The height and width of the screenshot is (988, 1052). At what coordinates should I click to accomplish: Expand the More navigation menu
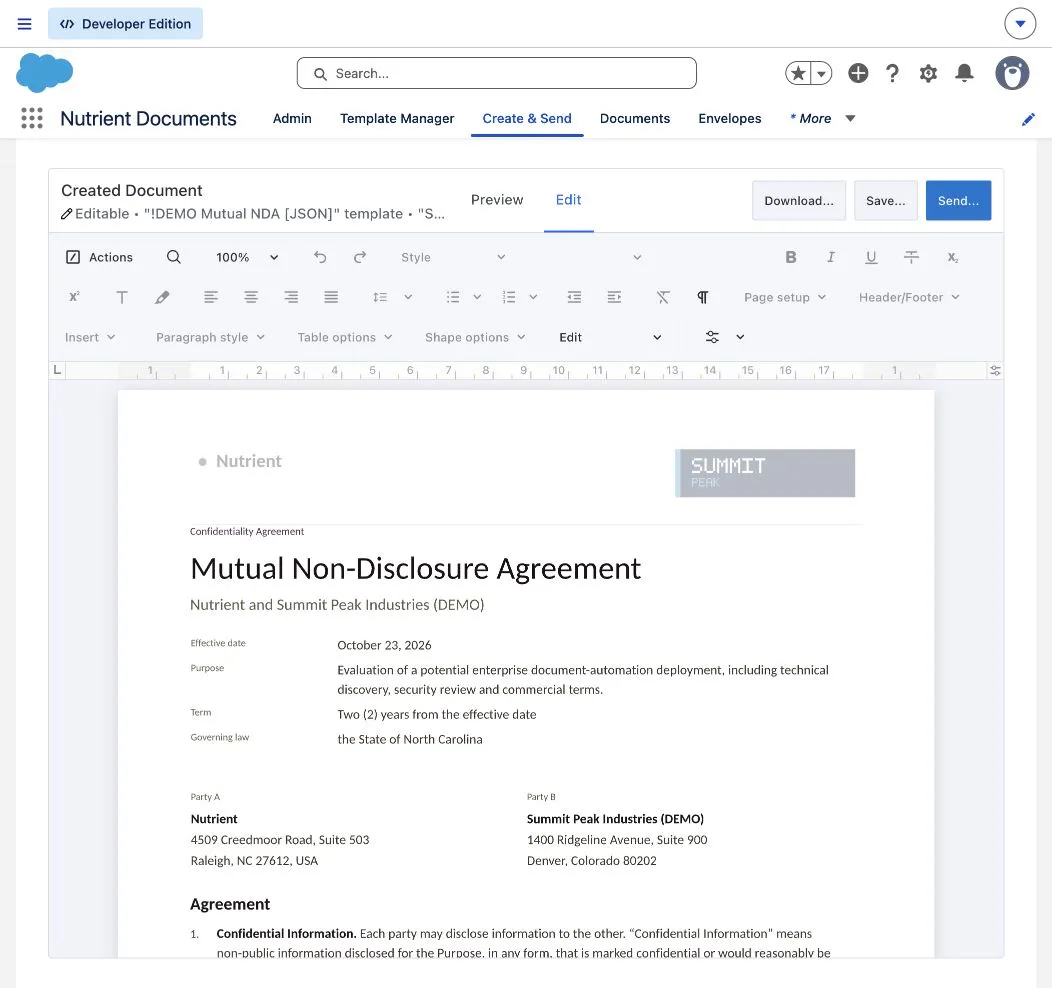click(x=823, y=119)
